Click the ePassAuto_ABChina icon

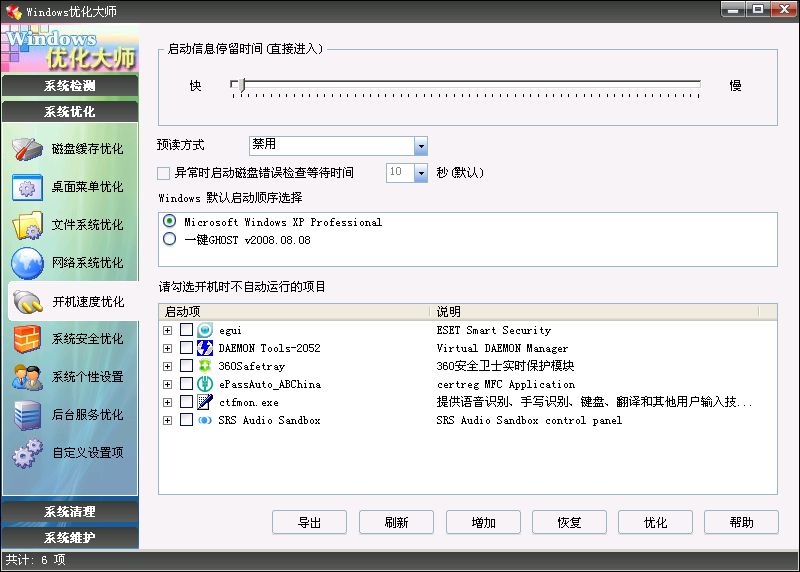coord(205,384)
